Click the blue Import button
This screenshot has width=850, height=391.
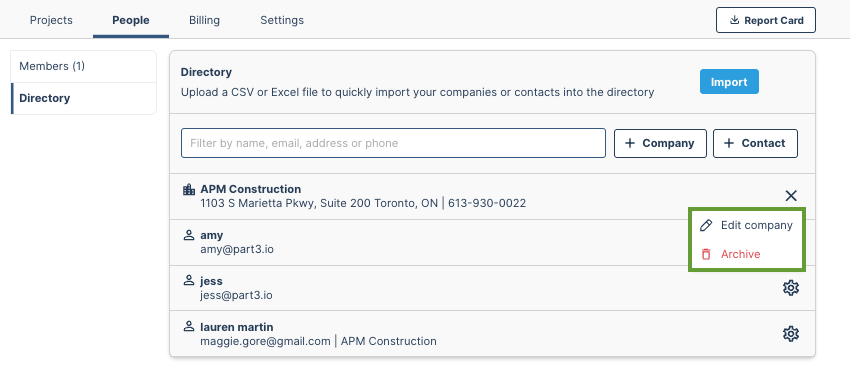(x=729, y=82)
